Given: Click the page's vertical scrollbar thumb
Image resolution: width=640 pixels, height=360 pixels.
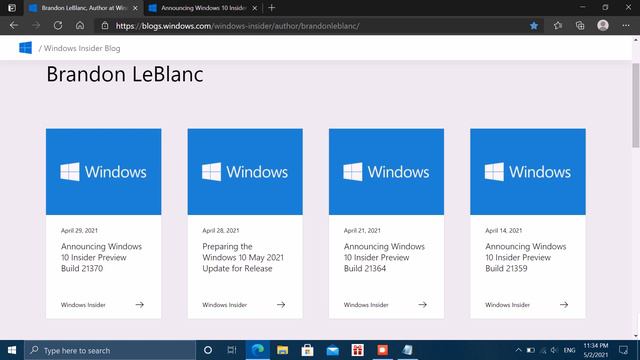Looking at the screenshot, I should 636,105.
